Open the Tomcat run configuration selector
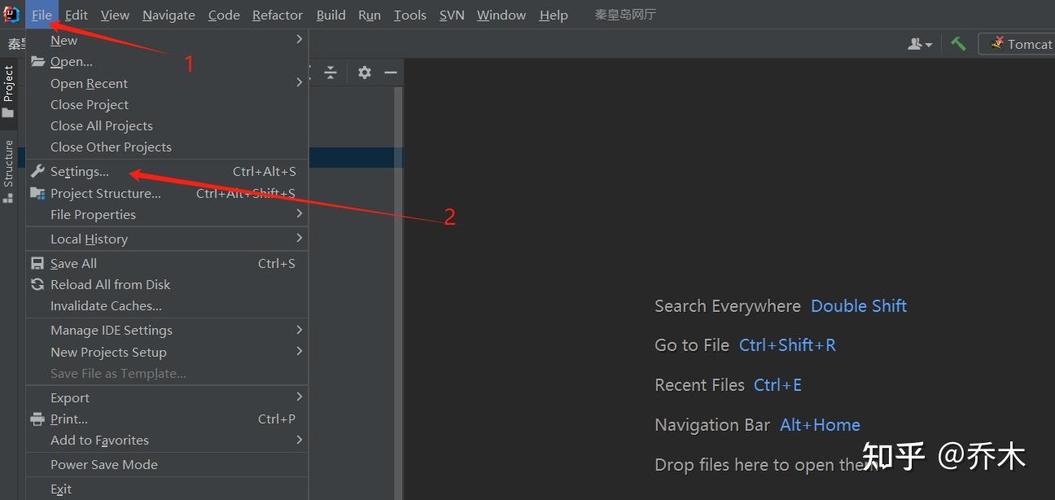The image size is (1055, 500). click(x=1017, y=44)
